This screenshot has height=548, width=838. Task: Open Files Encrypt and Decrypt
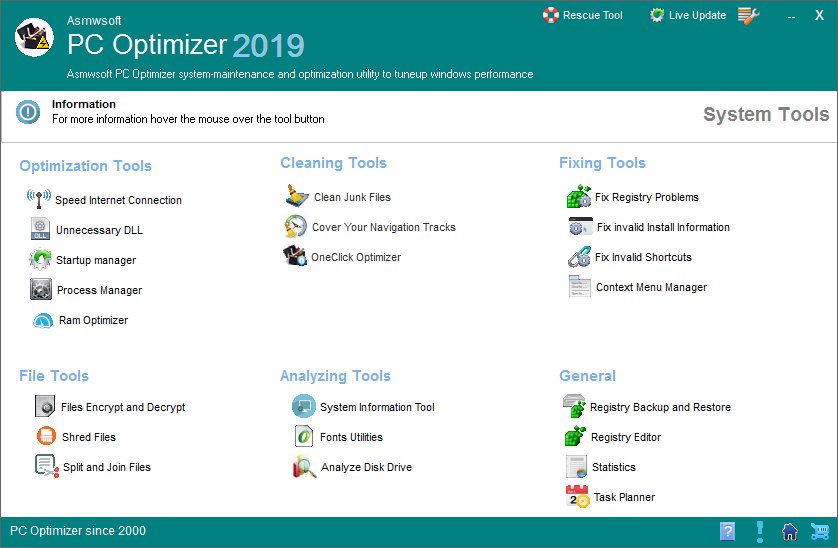[123, 407]
